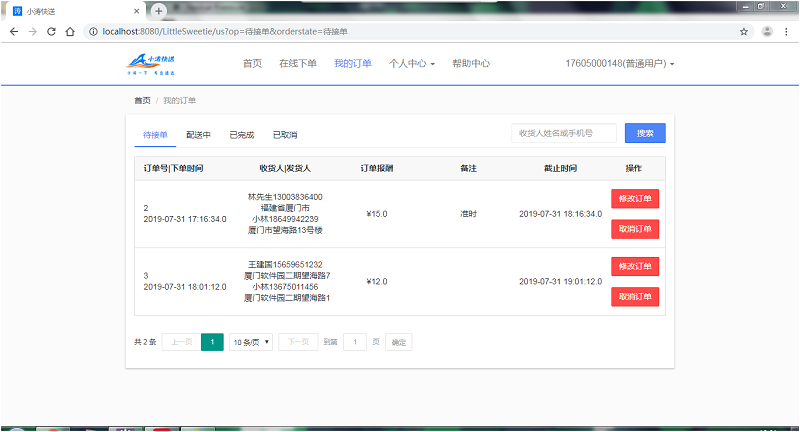Click 取消订单 for order 3
Screen dimensions: 800x432
(x=635, y=296)
